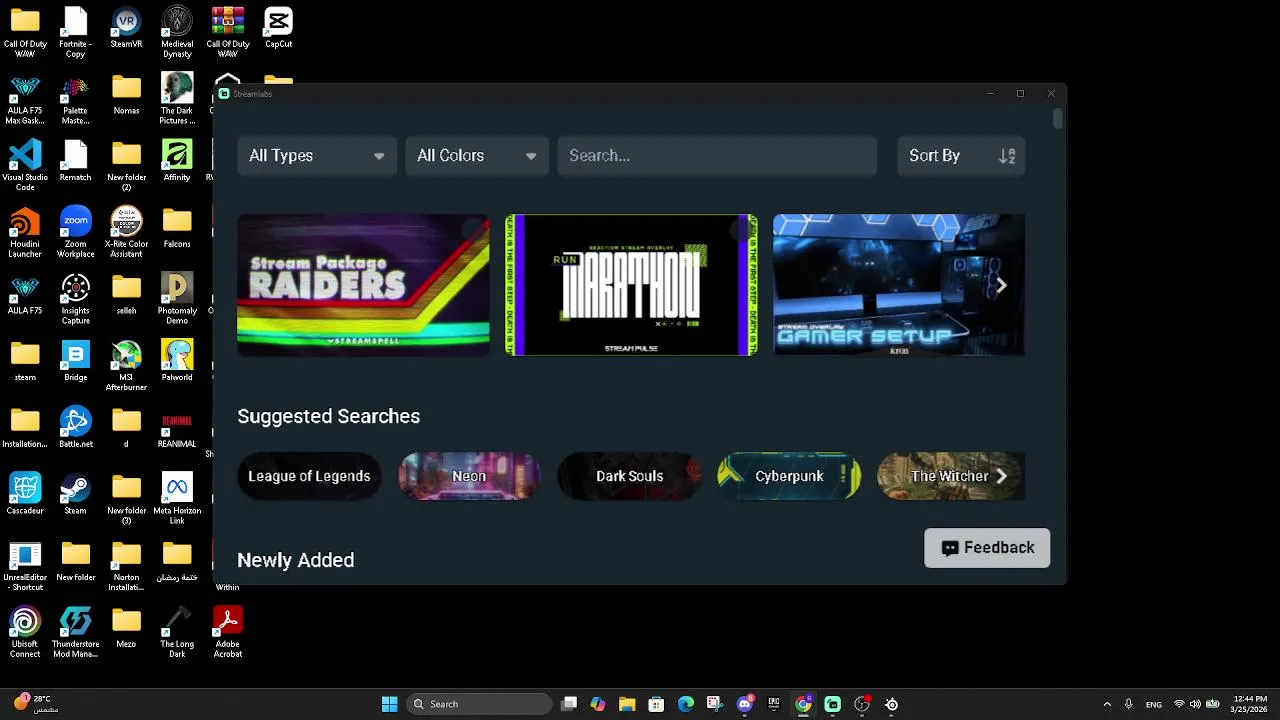Select the UnrealEditor Shortcut icon
Viewport: 1280px width, 720px height.
pyautogui.click(x=25, y=566)
